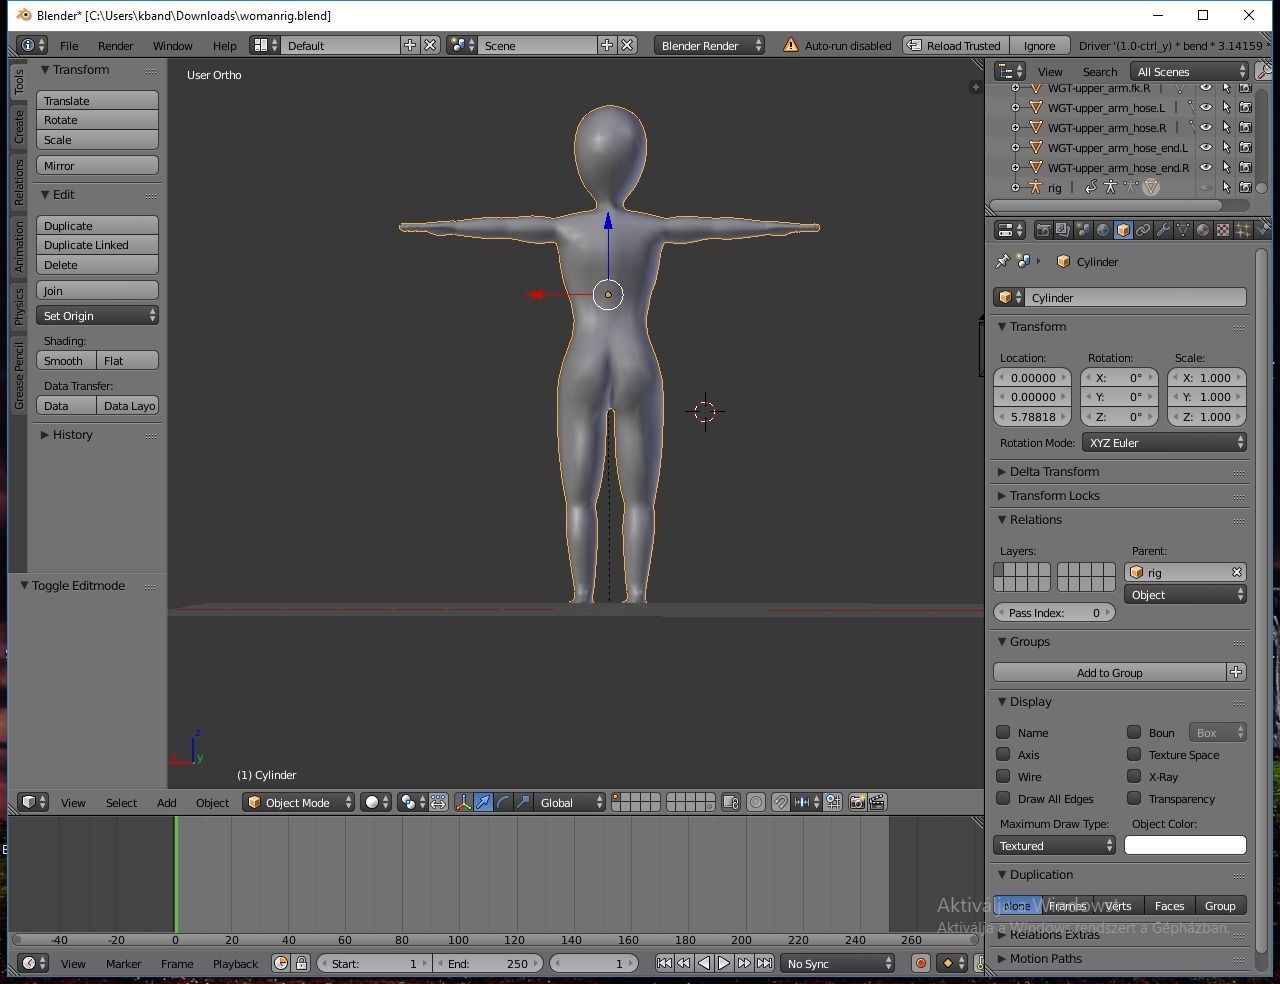Image resolution: width=1280 pixels, height=984 pixels.
Task: Toggle lock camera and layers icon
Action: click(x=731, y=802)
